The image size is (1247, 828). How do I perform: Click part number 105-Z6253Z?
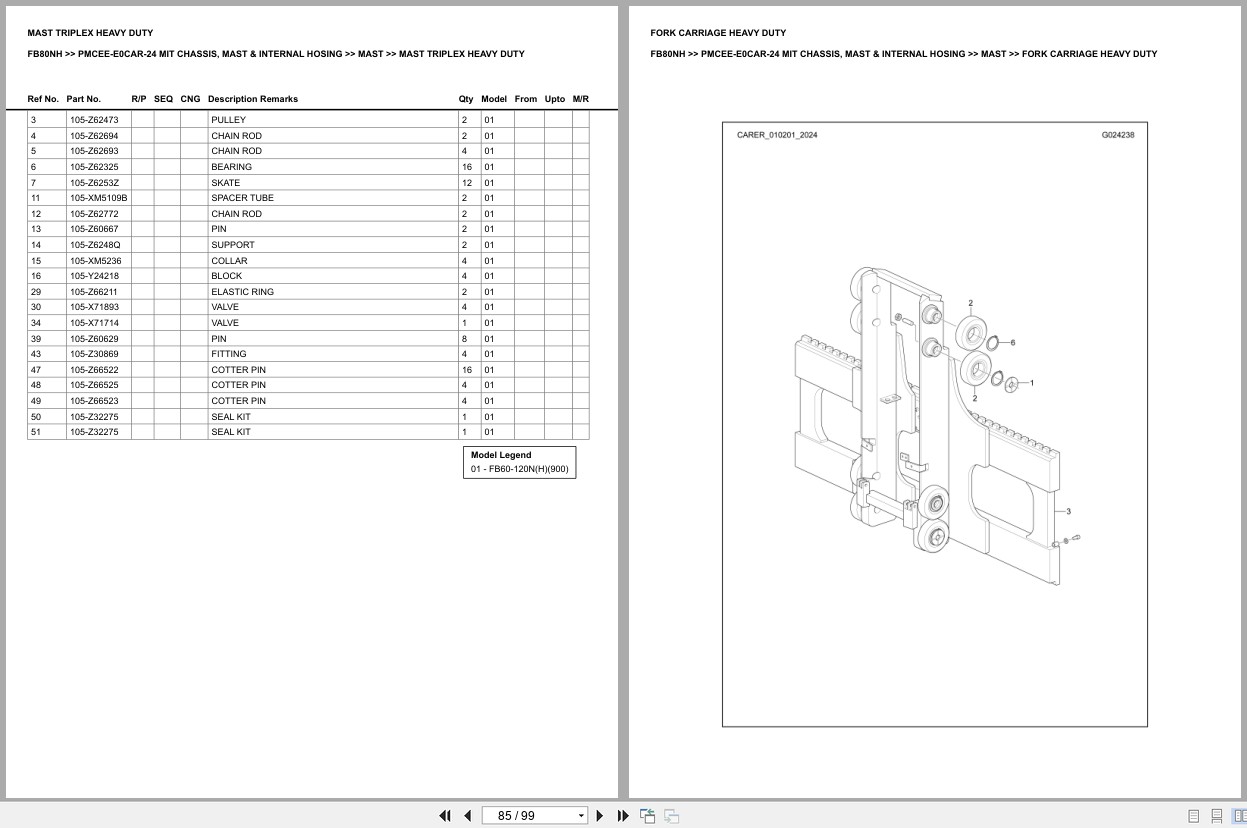coord(94,183)
